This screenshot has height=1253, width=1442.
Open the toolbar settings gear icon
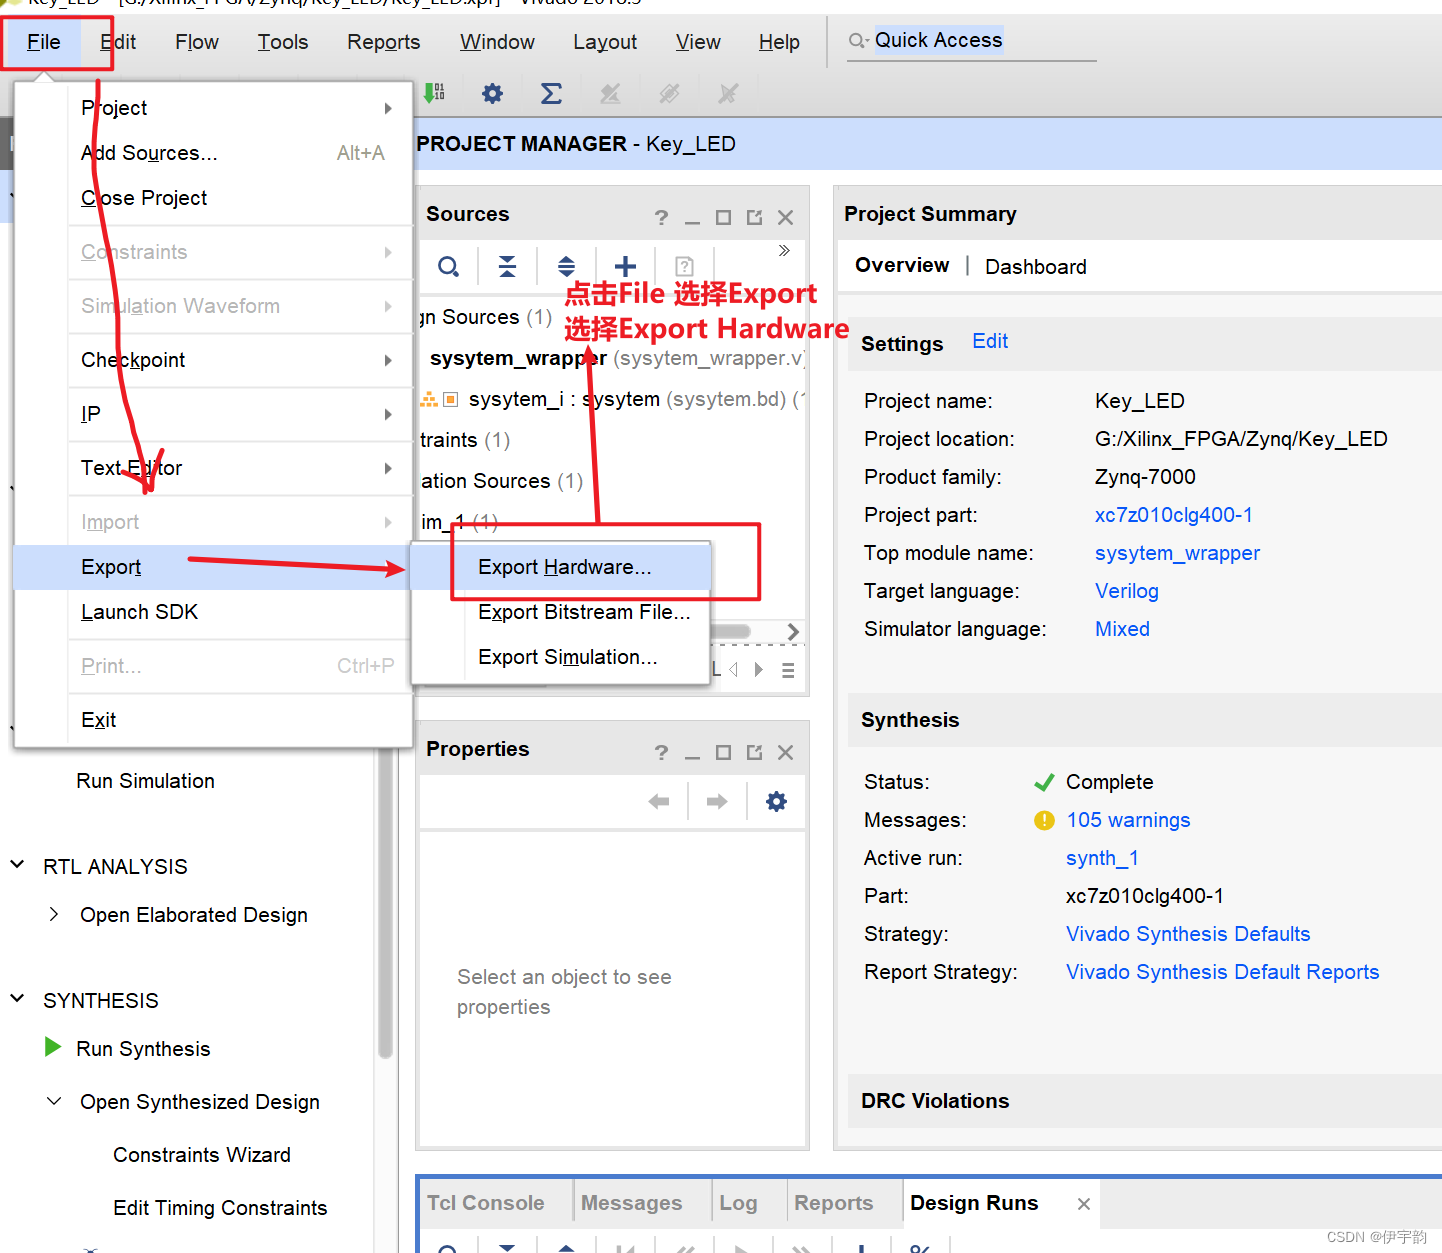coord(492,94)
